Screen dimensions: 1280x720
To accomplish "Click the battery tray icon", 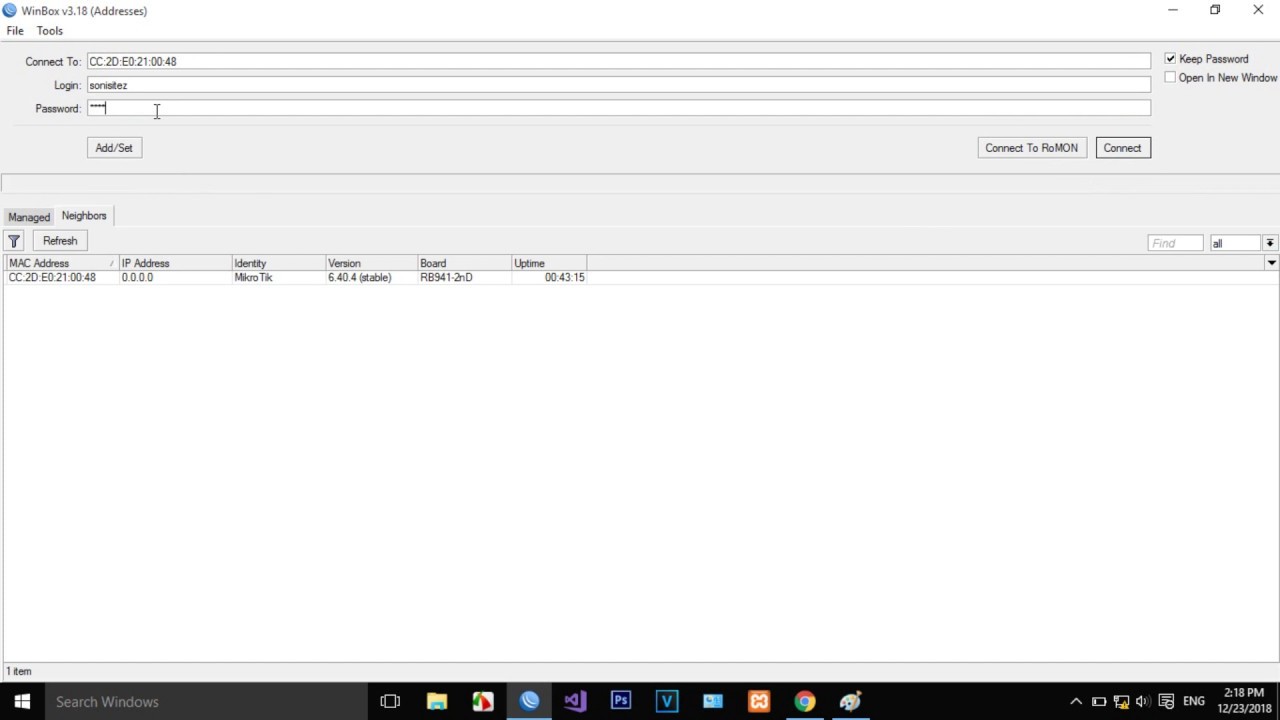I will (x=1099, y=701).
